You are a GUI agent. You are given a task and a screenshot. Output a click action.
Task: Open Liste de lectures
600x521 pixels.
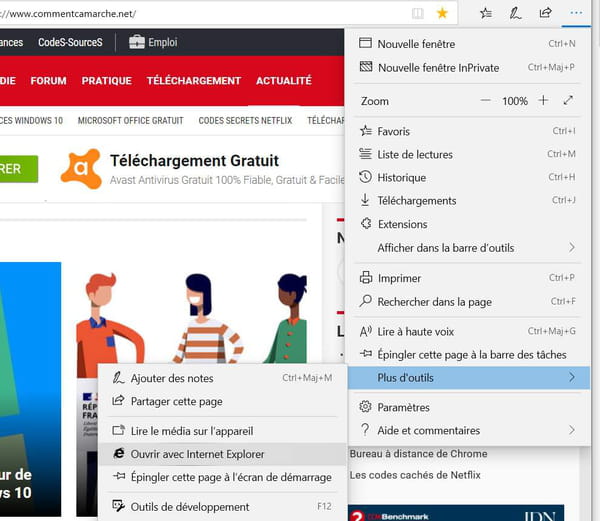pyautogui.click(x=469, y=154)
